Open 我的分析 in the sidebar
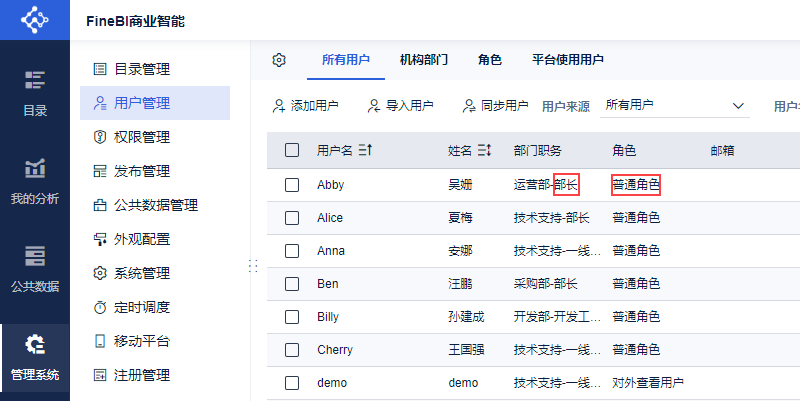The width and height of the screenshot is (800, 401). (34, 181)
